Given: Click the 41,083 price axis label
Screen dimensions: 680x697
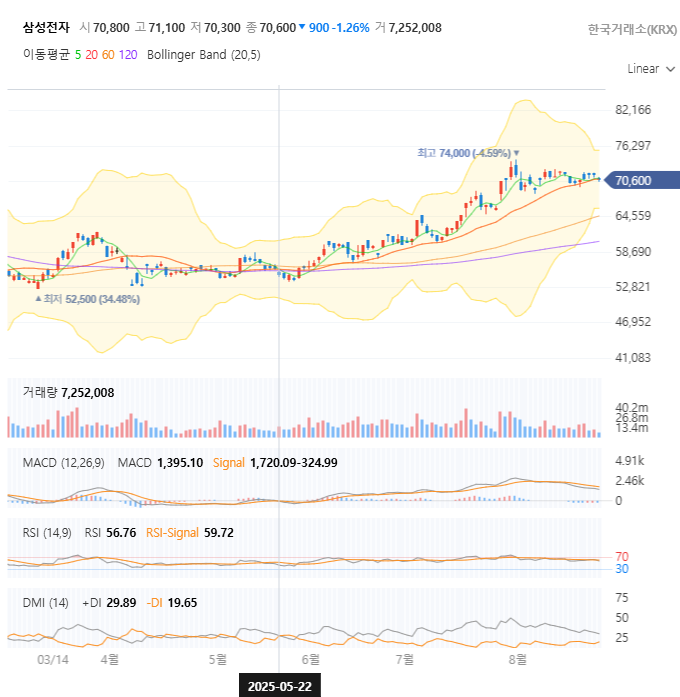Looking at the screenshot, I should tap(633, 357).
